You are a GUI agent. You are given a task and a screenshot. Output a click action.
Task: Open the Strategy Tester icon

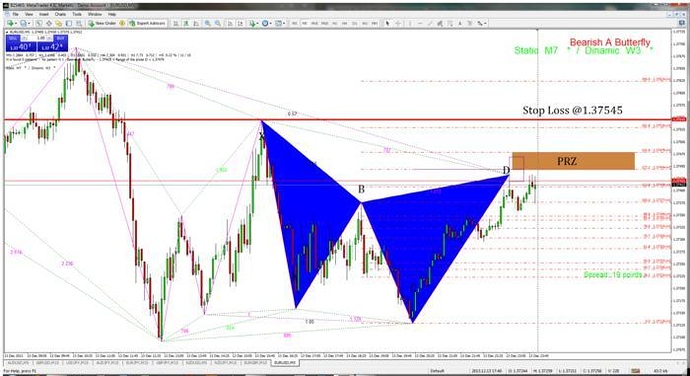click(x=79, y=23)
